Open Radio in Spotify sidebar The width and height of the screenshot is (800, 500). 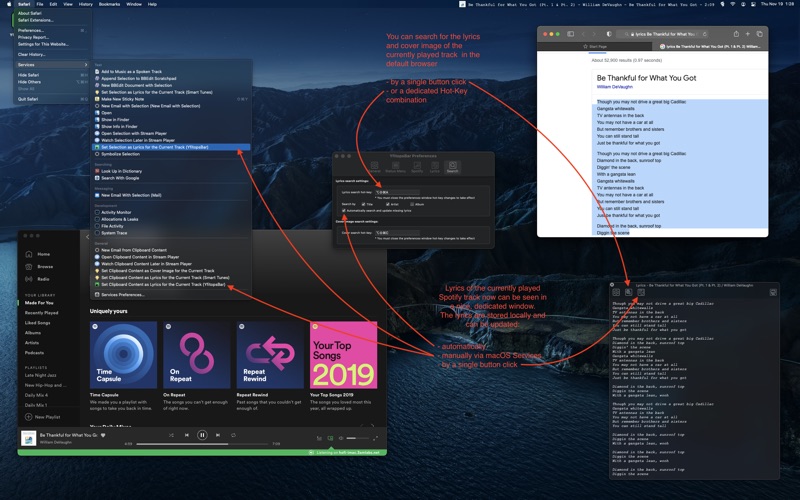tap(38, 279)
